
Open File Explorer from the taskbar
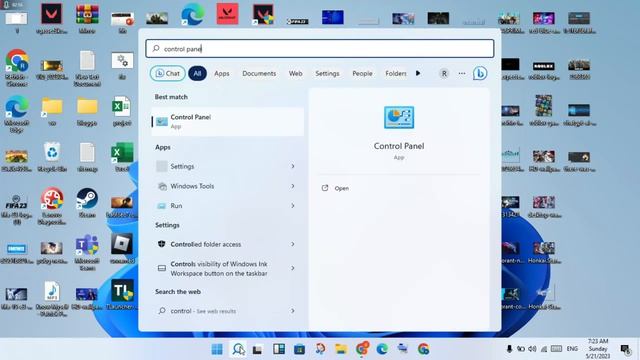click(341, 349)
